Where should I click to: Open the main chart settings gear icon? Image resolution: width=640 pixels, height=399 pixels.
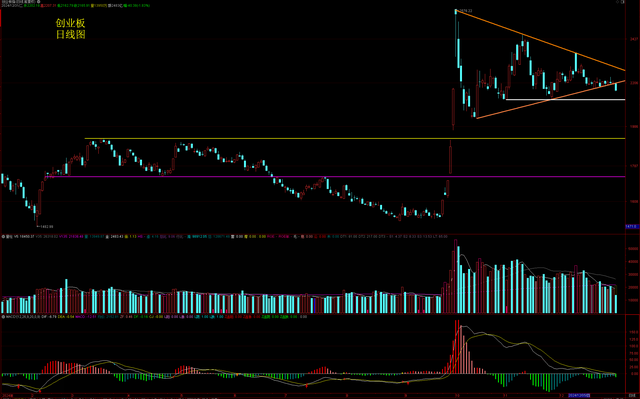tap(39, 2)
